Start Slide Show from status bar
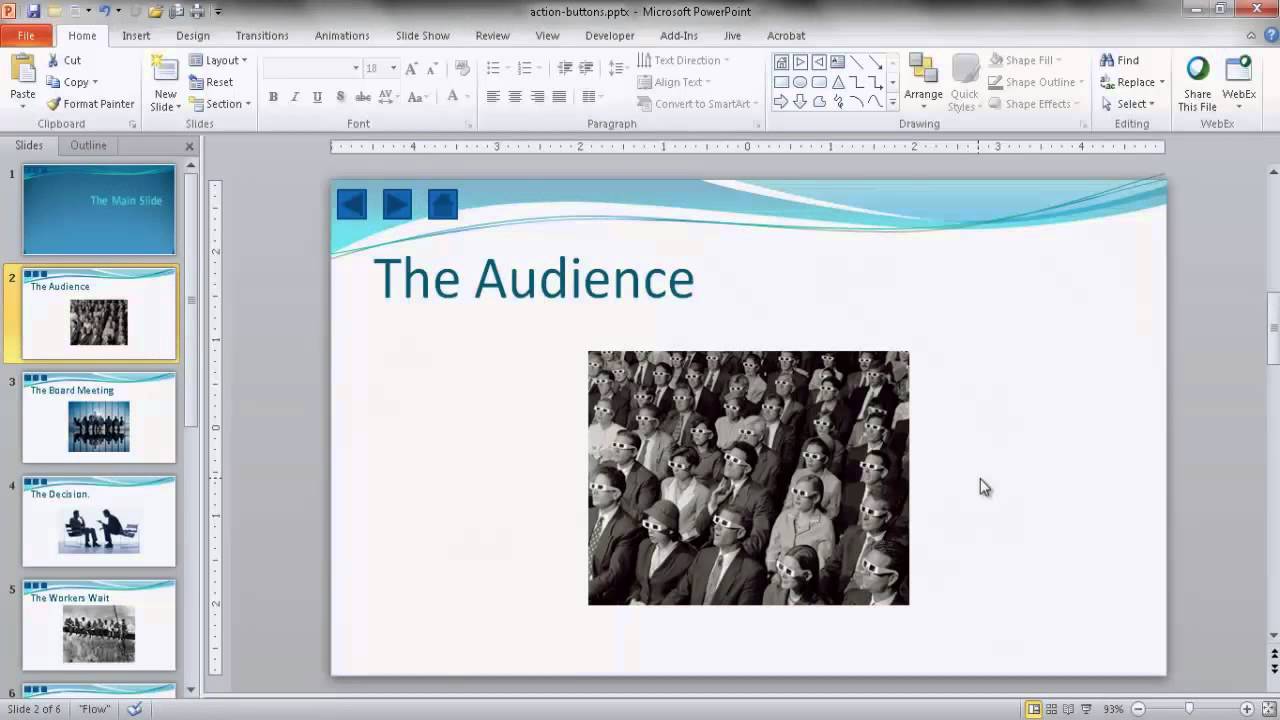Image resolution: width=1280 pixels, height=720 pixels. point(1086,709)
